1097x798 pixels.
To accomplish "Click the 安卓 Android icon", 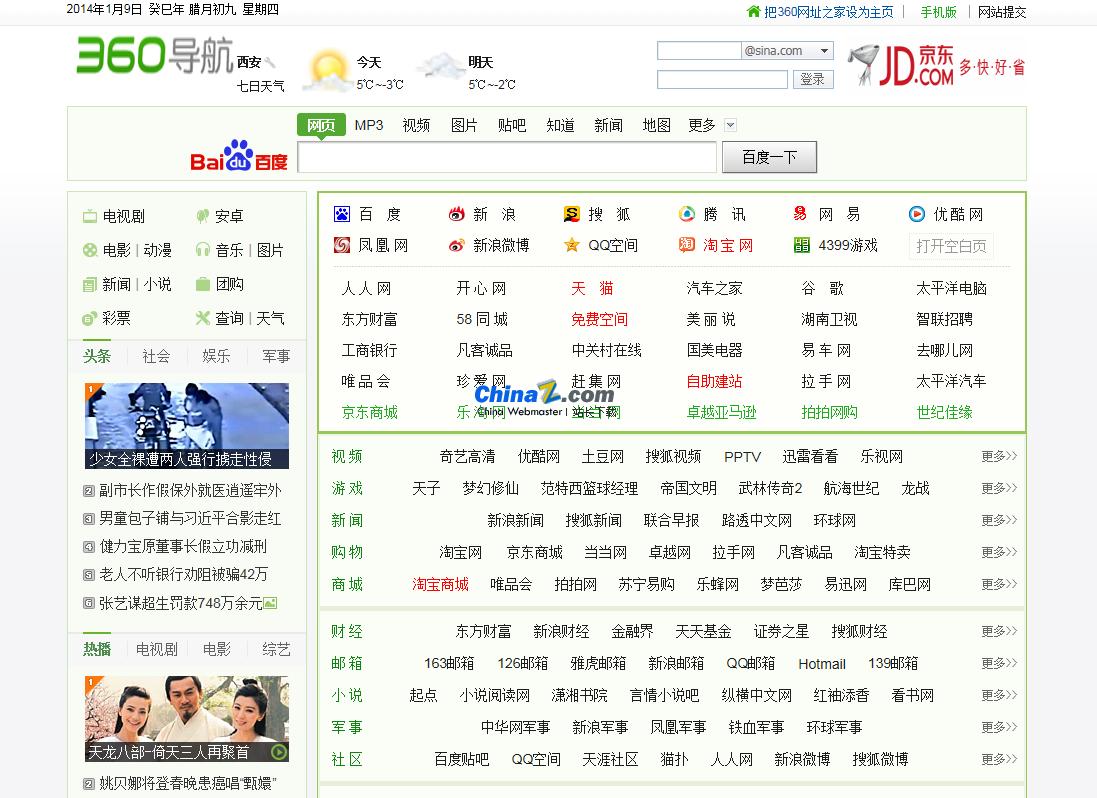I will pyautogui.click(x=203, y=216).
